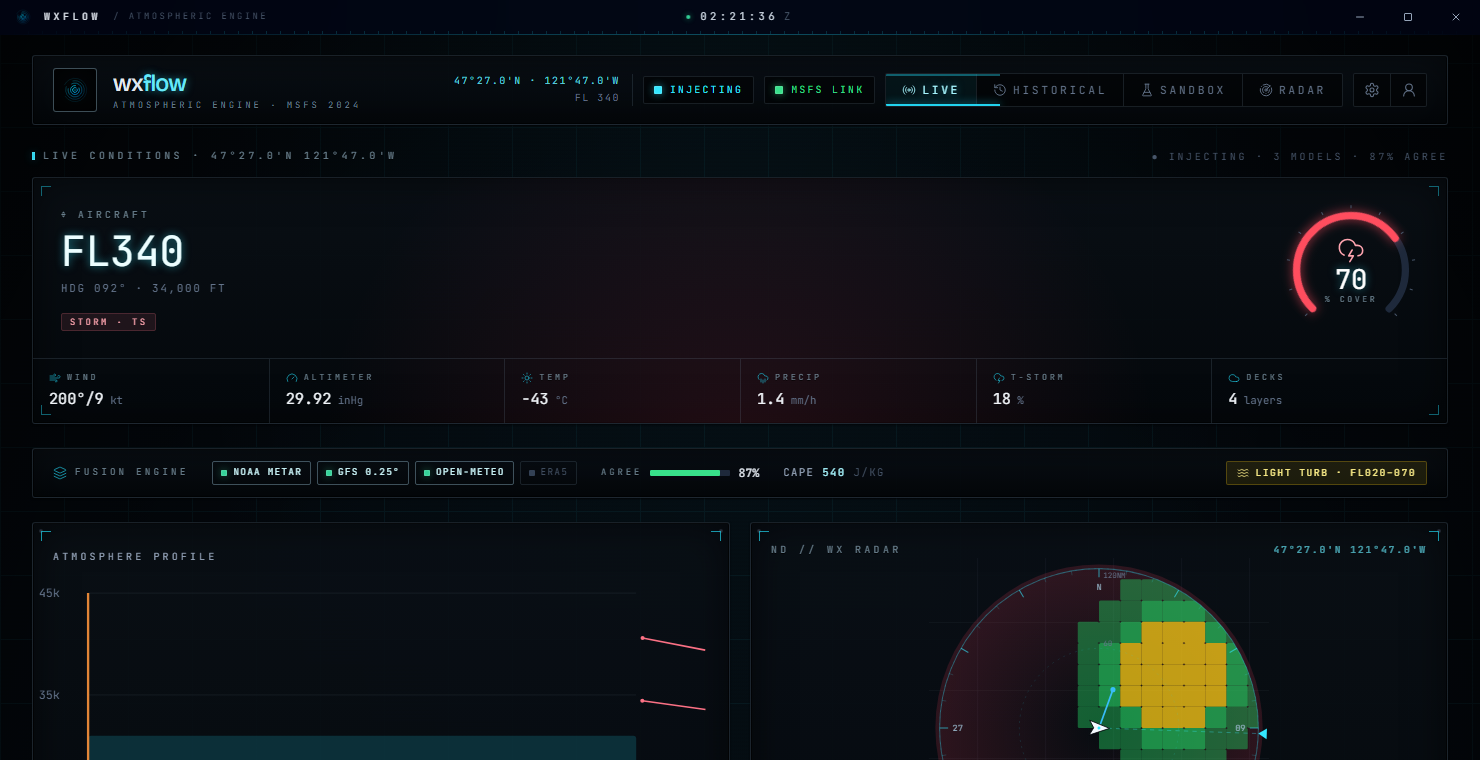
Task: Click the sun icon next to TEMP
Action: click(527, 378)
